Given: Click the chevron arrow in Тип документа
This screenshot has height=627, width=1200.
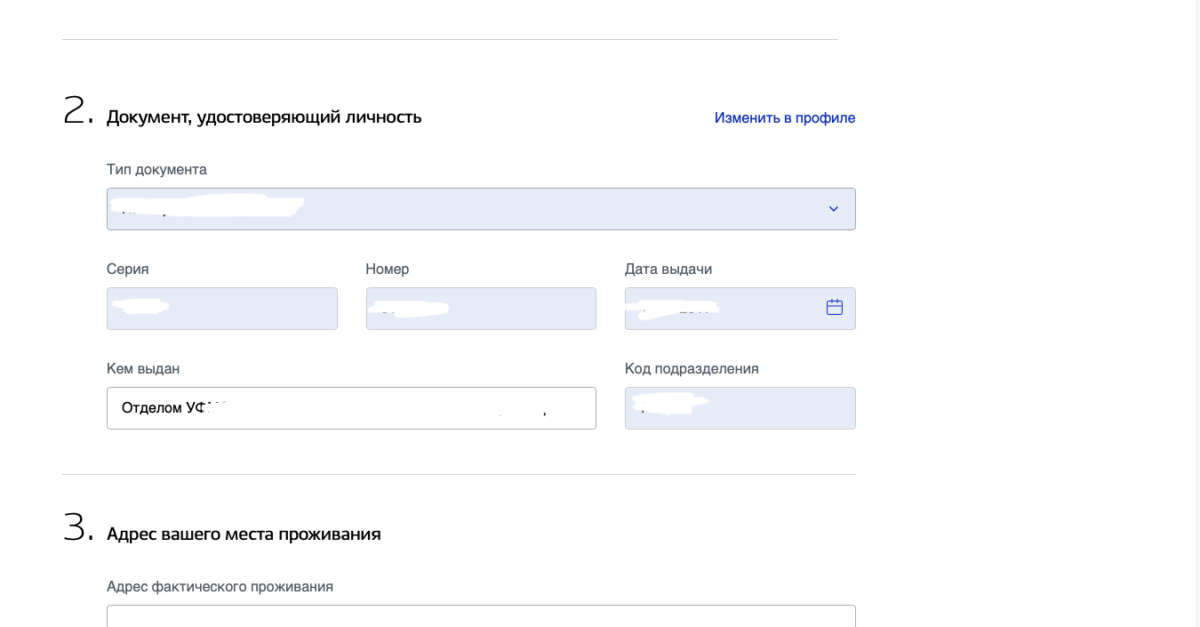Looking at the screenshot, I should 833,209.
